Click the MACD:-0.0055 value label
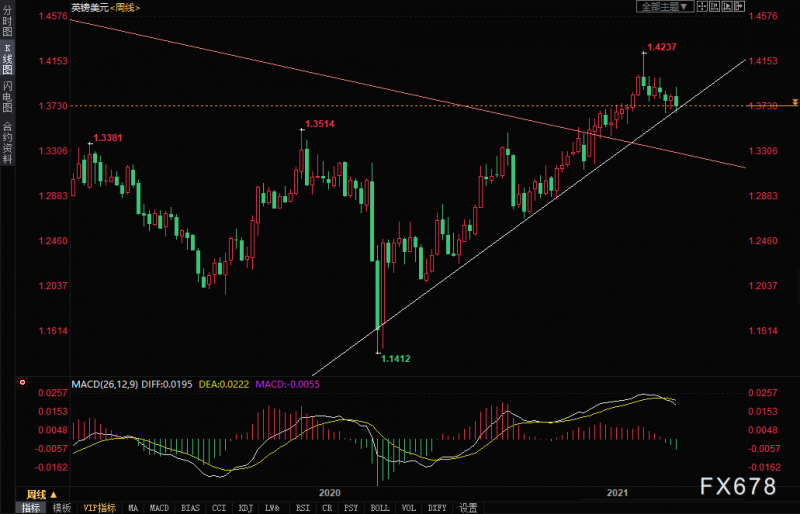800x514 pixels. click(x=287, y=384)
